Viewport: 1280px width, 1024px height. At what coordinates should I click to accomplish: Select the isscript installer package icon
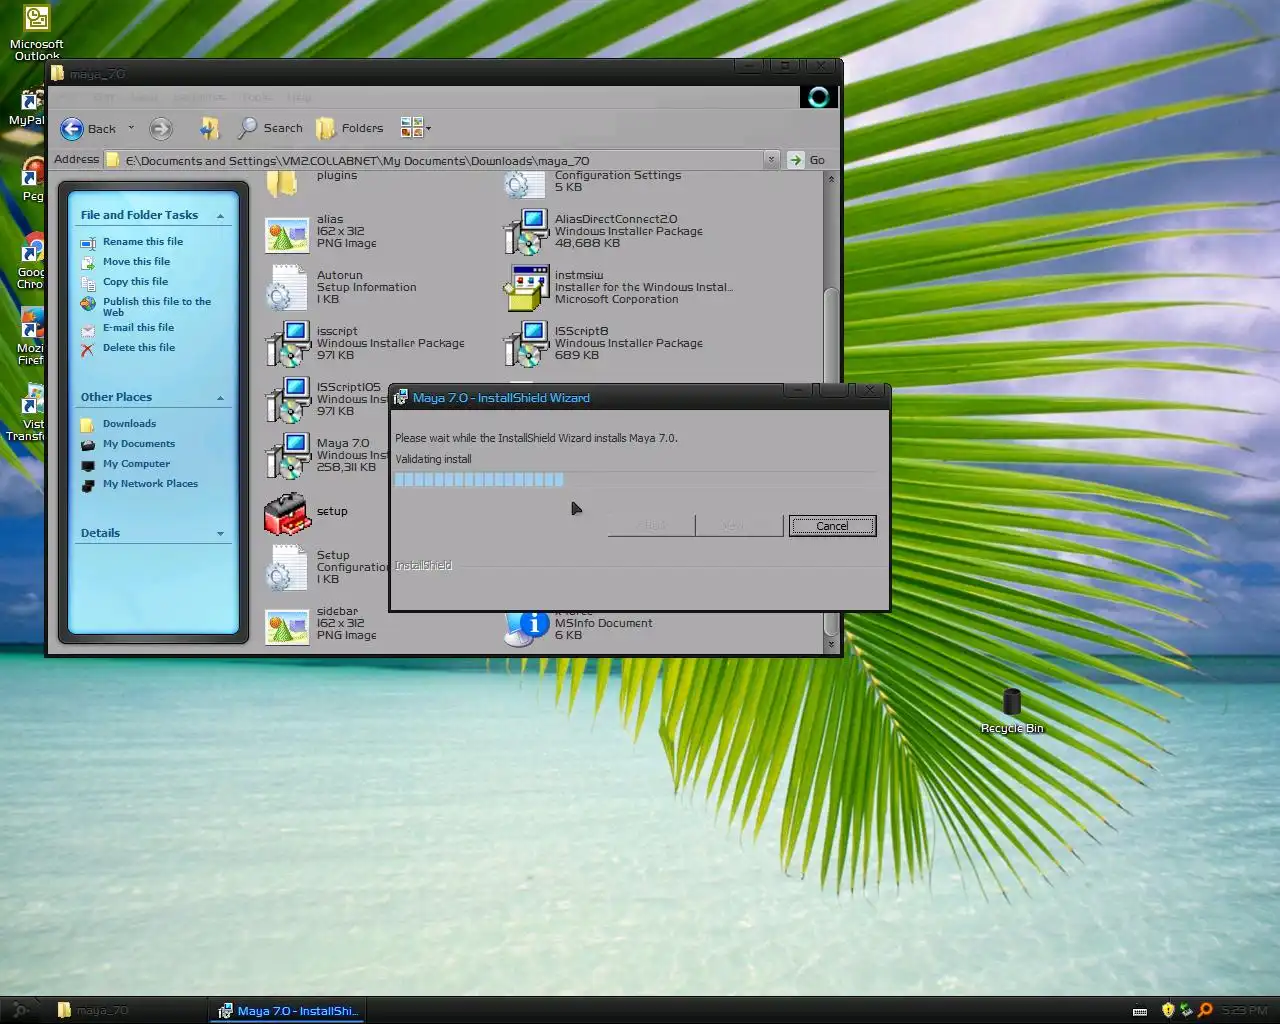(x=286, y=343)
